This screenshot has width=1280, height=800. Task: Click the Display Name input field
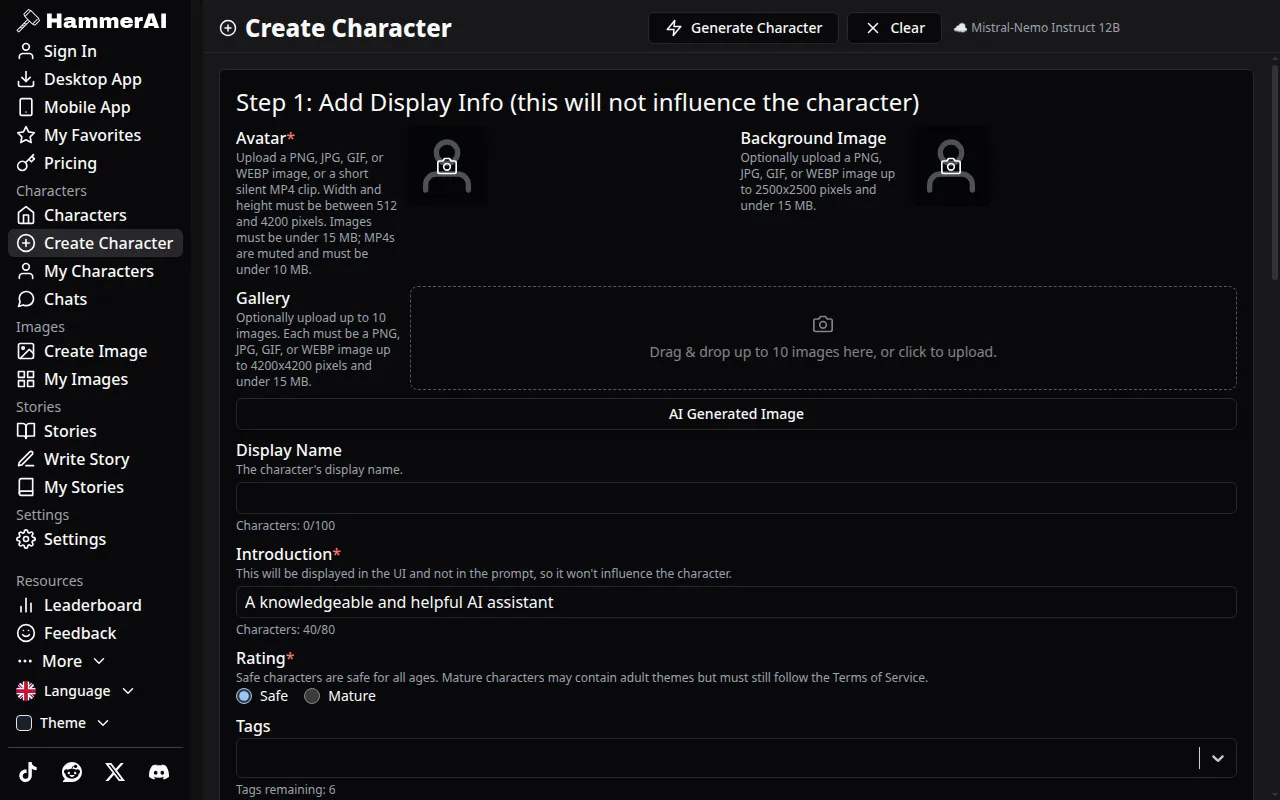point(736,498)
